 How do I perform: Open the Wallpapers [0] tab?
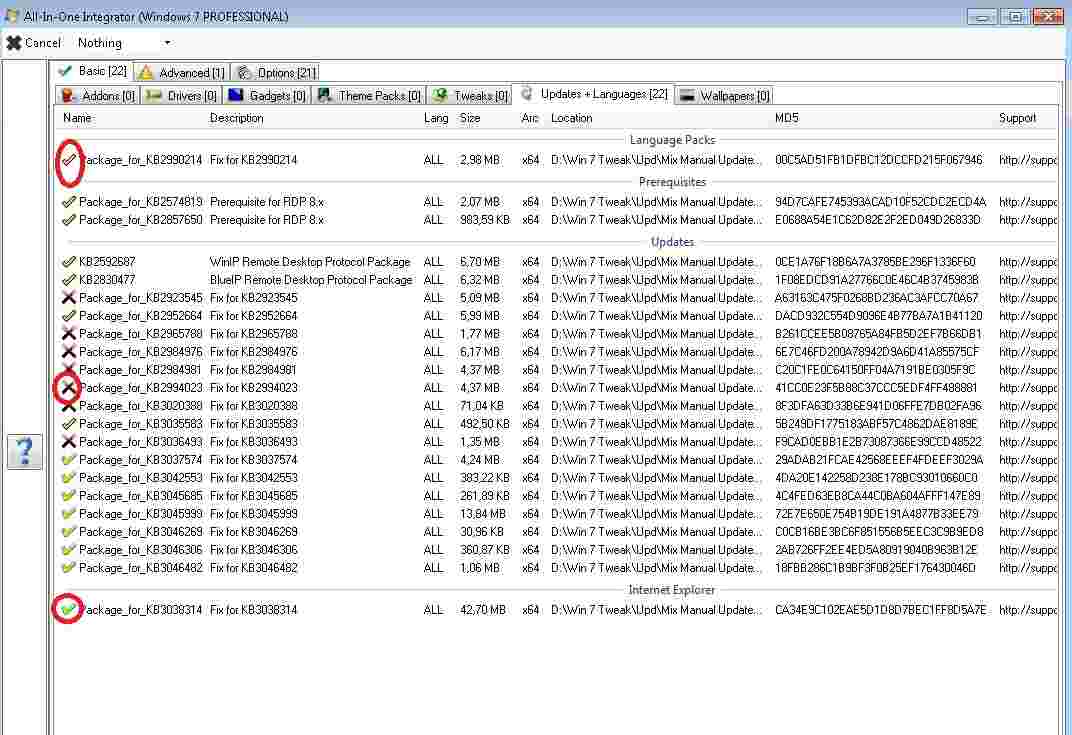coord(725,96)
